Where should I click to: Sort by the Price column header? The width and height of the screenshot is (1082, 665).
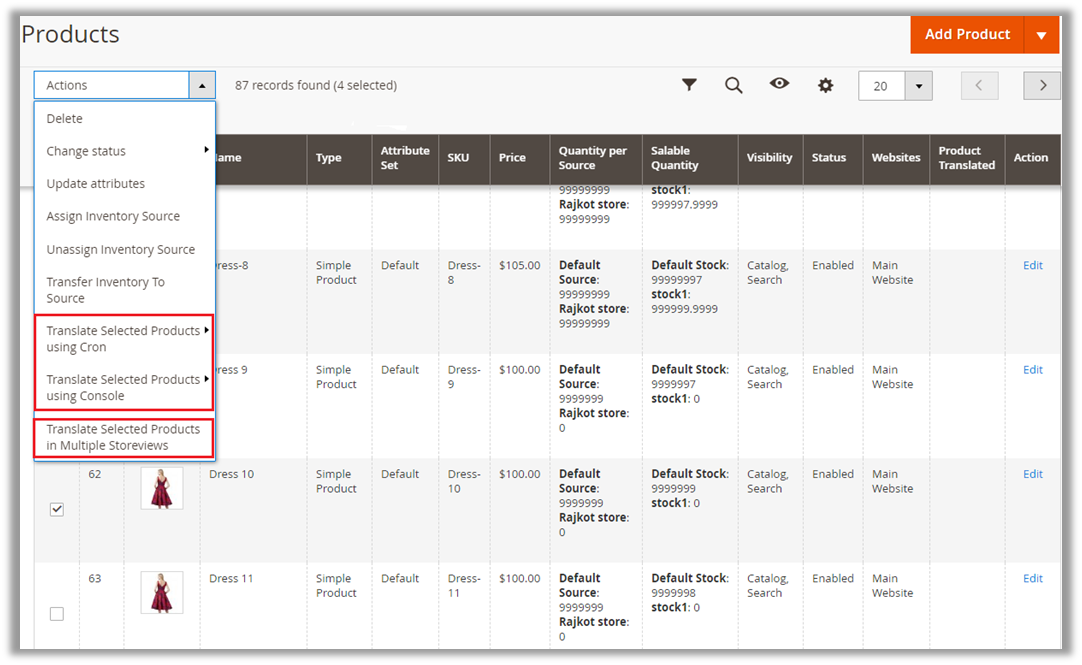click(512, 158)
